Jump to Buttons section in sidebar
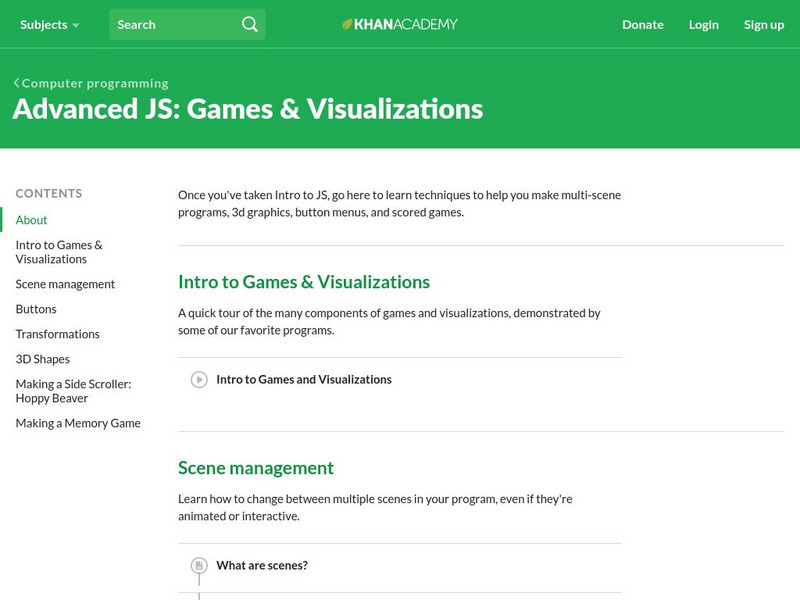Viewport: 800px width, 600px height. pyautogui.click(x=36, y=309)
